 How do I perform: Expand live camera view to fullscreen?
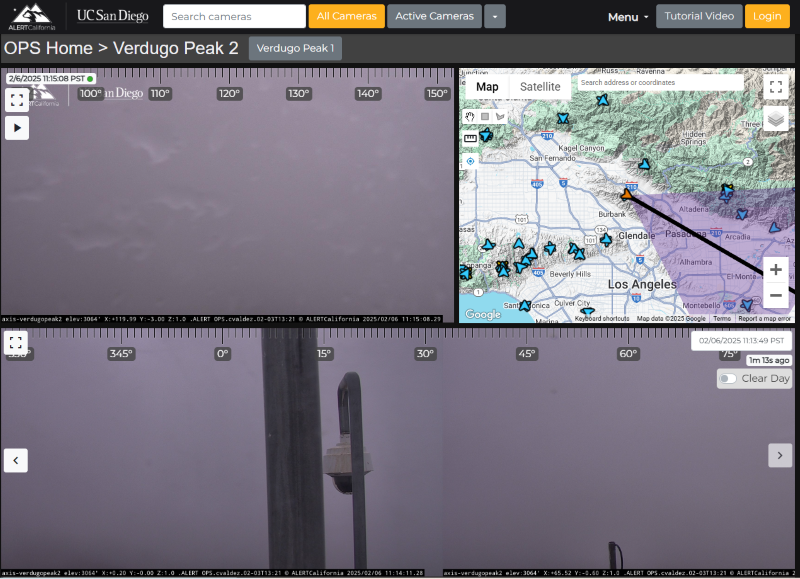tap(17, 100)
